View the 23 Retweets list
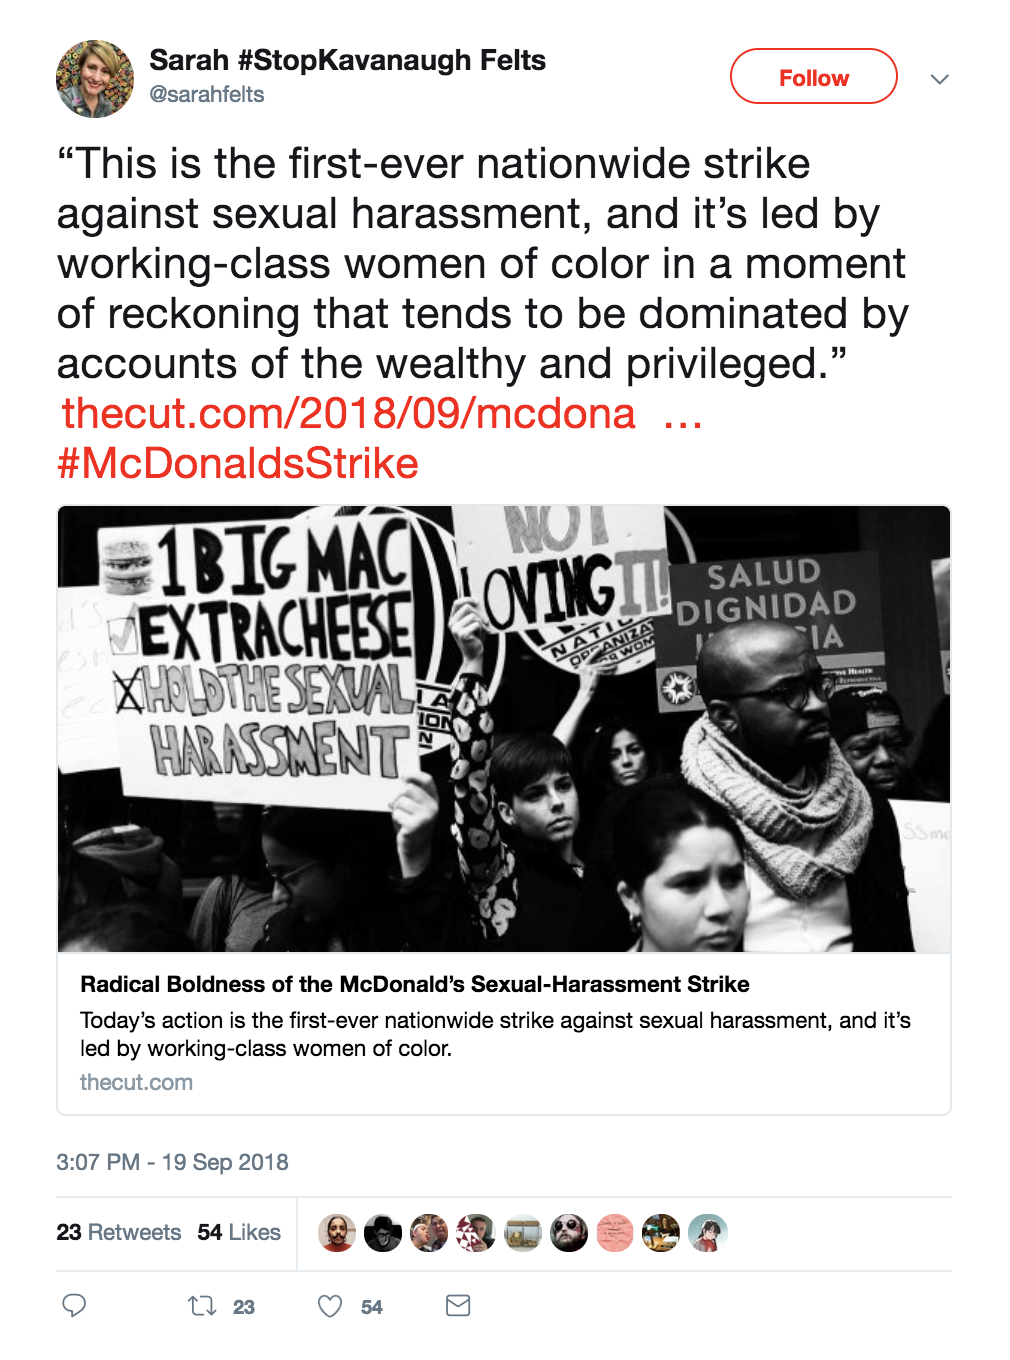This screenshot has width=1010, height=1360. click(x=119, y=1232)
